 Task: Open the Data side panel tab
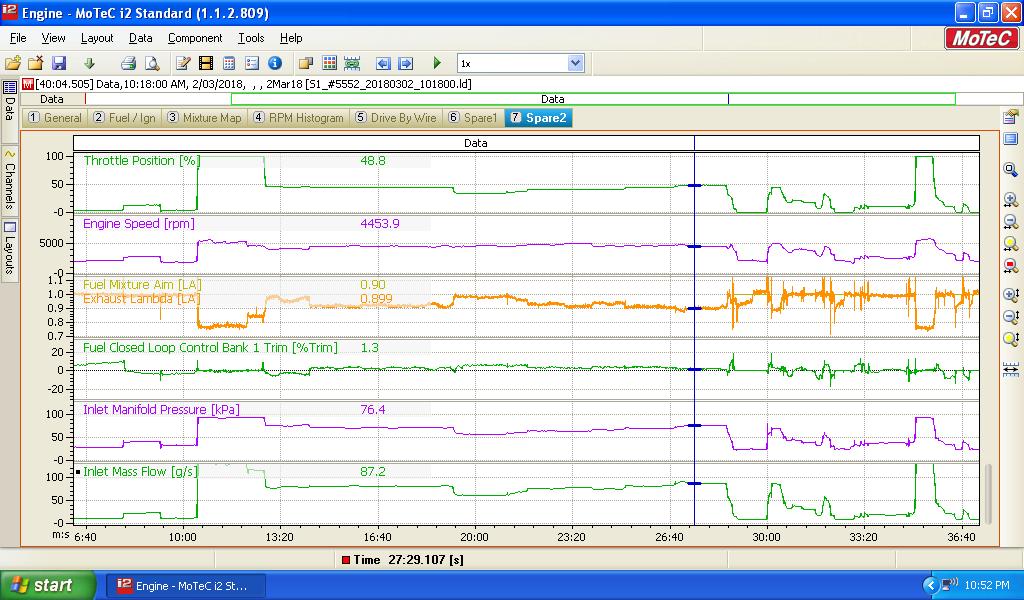pos(9,110)
